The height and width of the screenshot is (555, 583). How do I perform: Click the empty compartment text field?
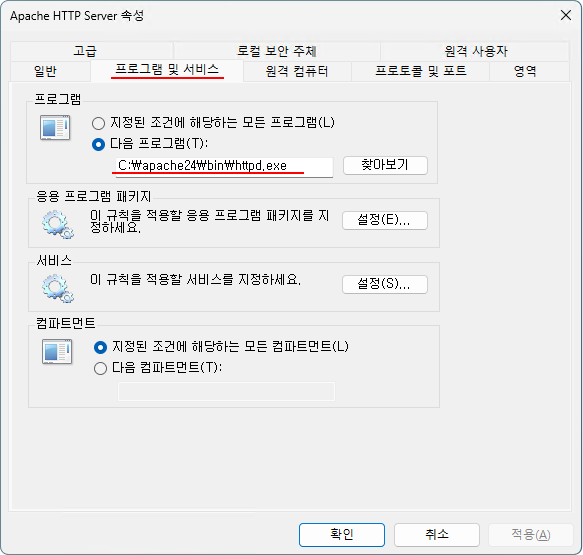pos(226,391)
